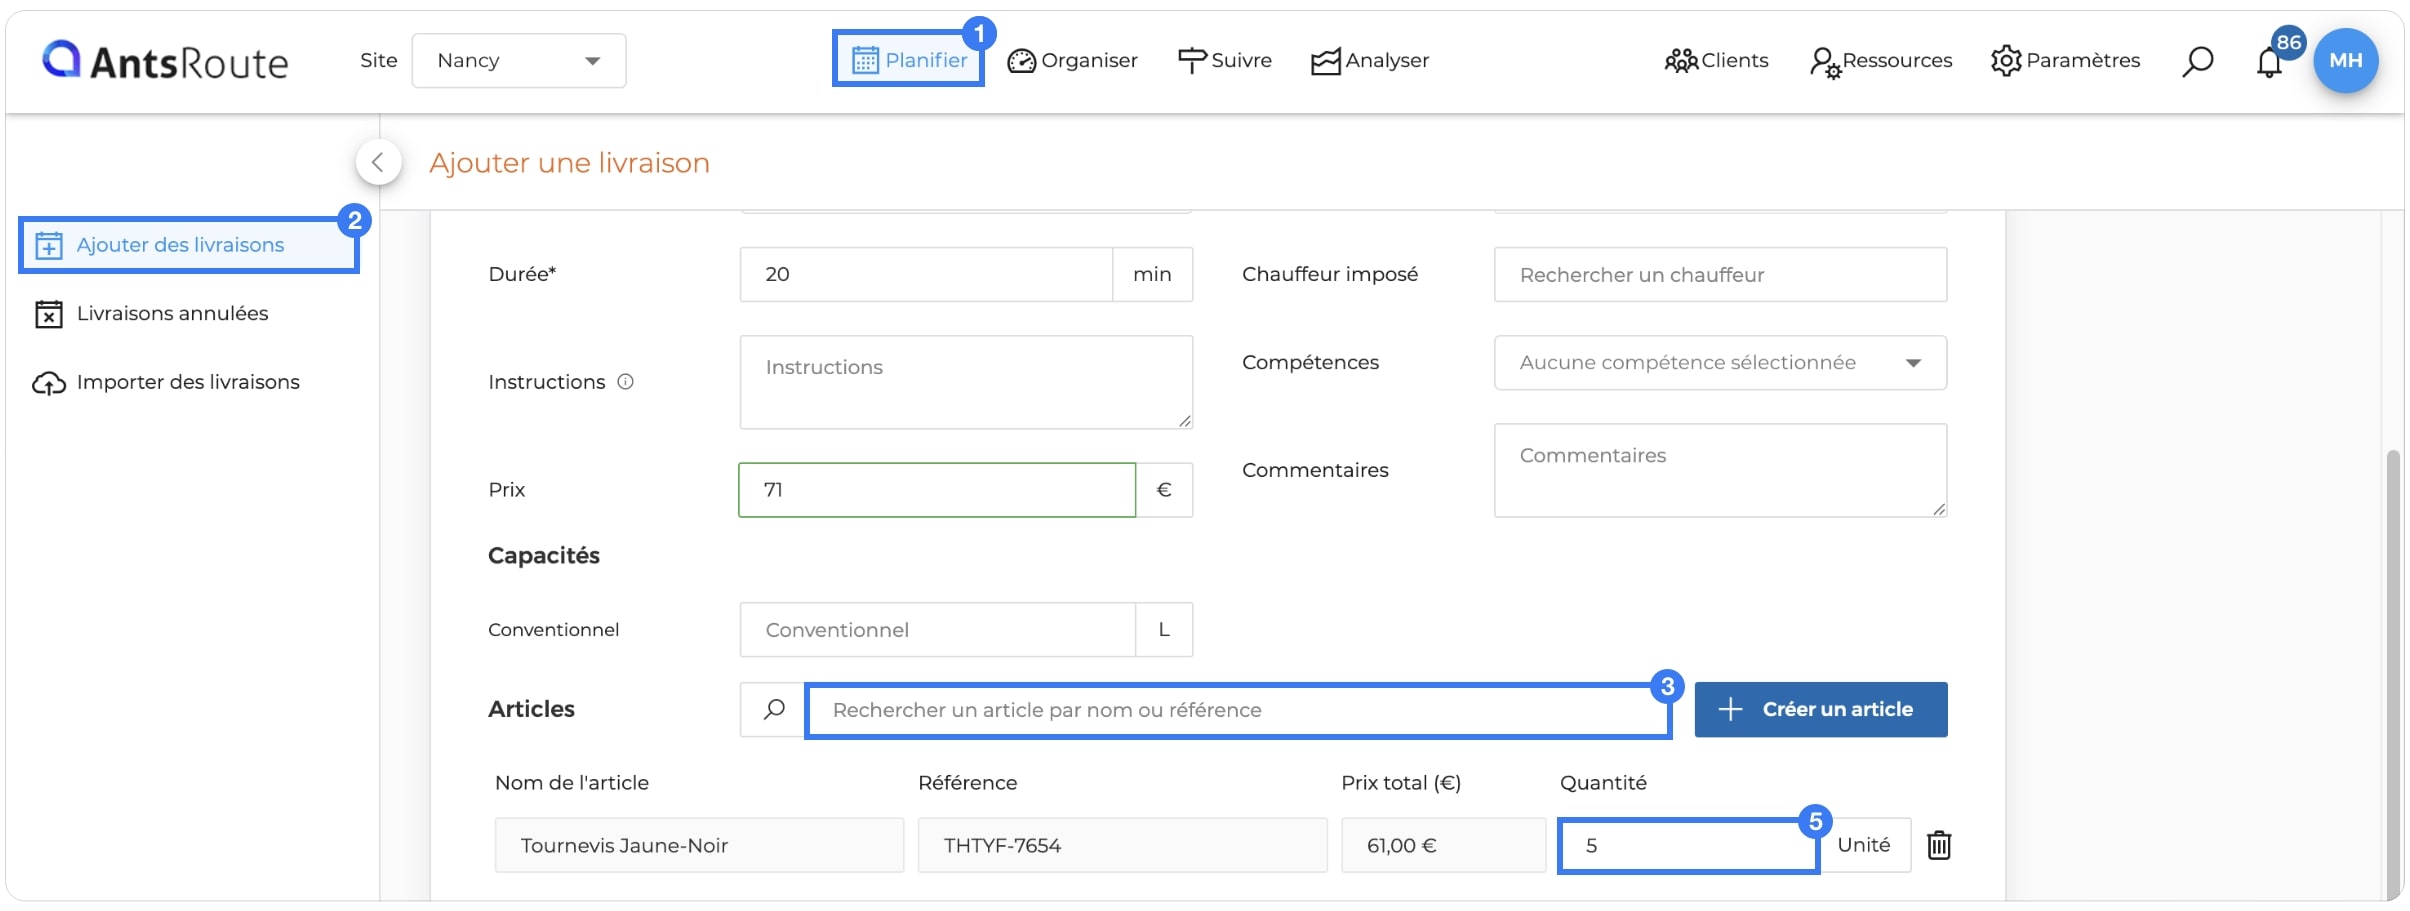Click the search magnifier icon in header
Viewport: 2410px width, 911px height.
pyautogui.click(x=2197, y=61)
